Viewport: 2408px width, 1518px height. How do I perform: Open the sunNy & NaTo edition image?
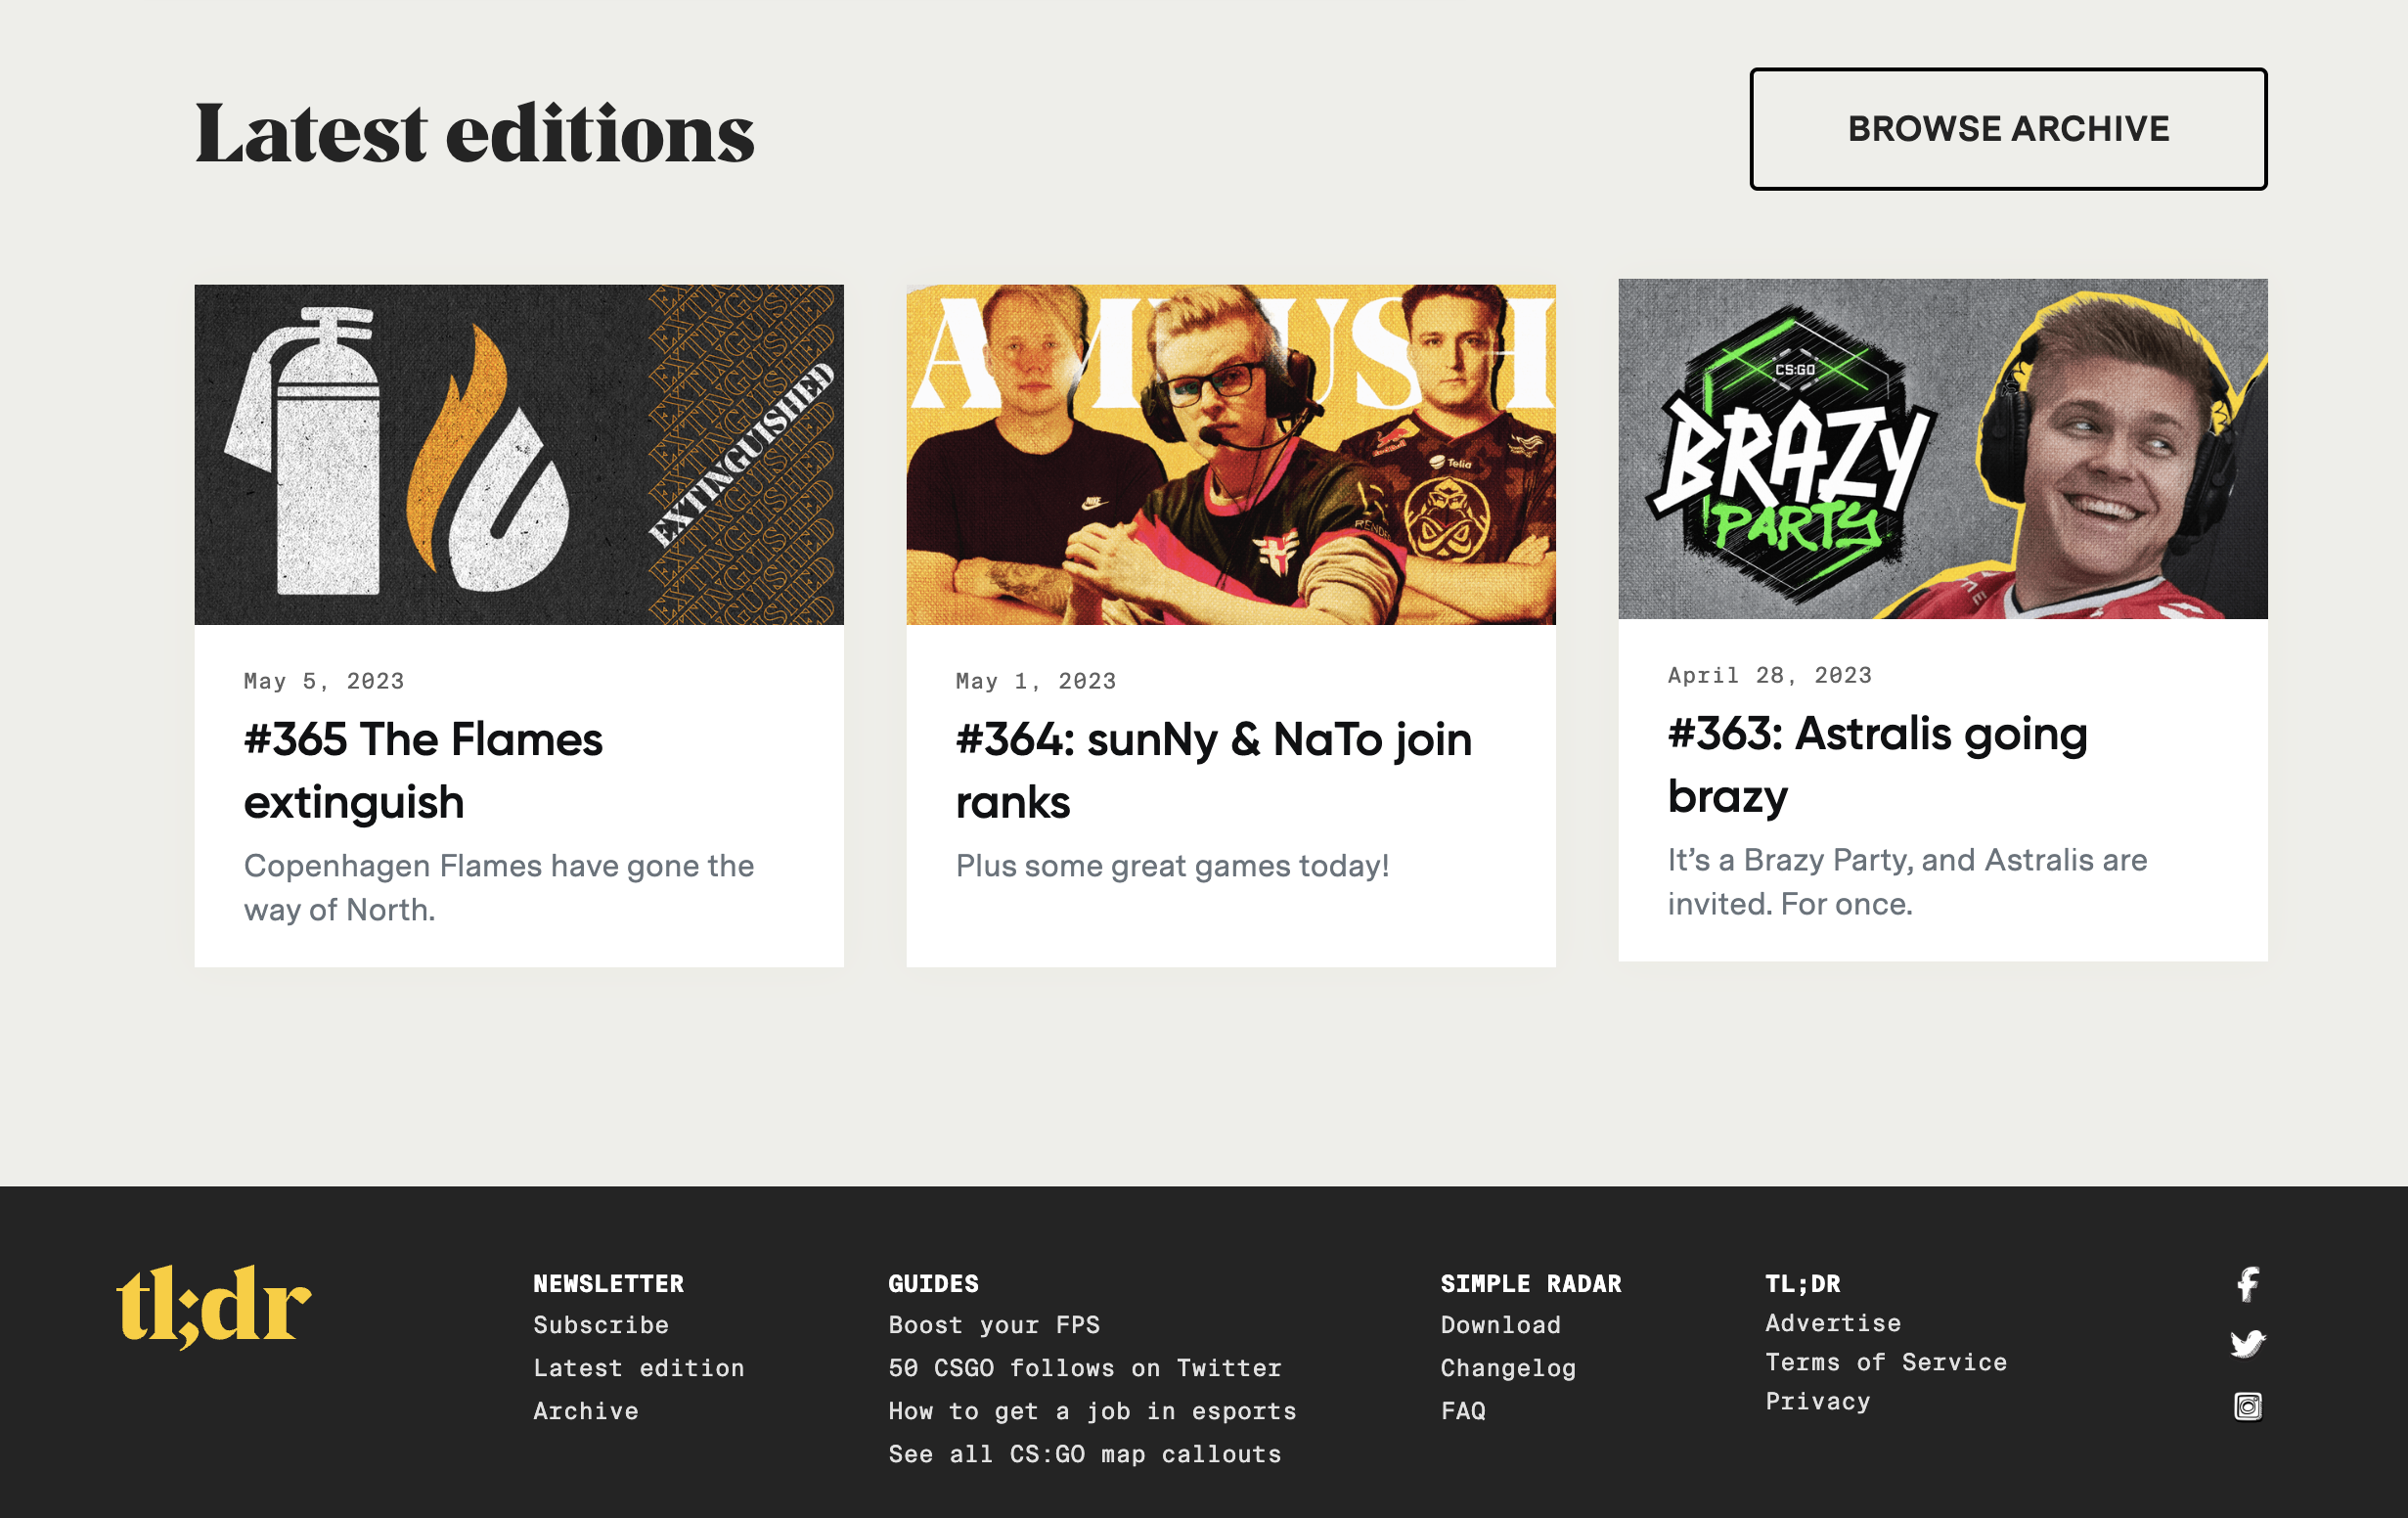(x=1230, y=454)
